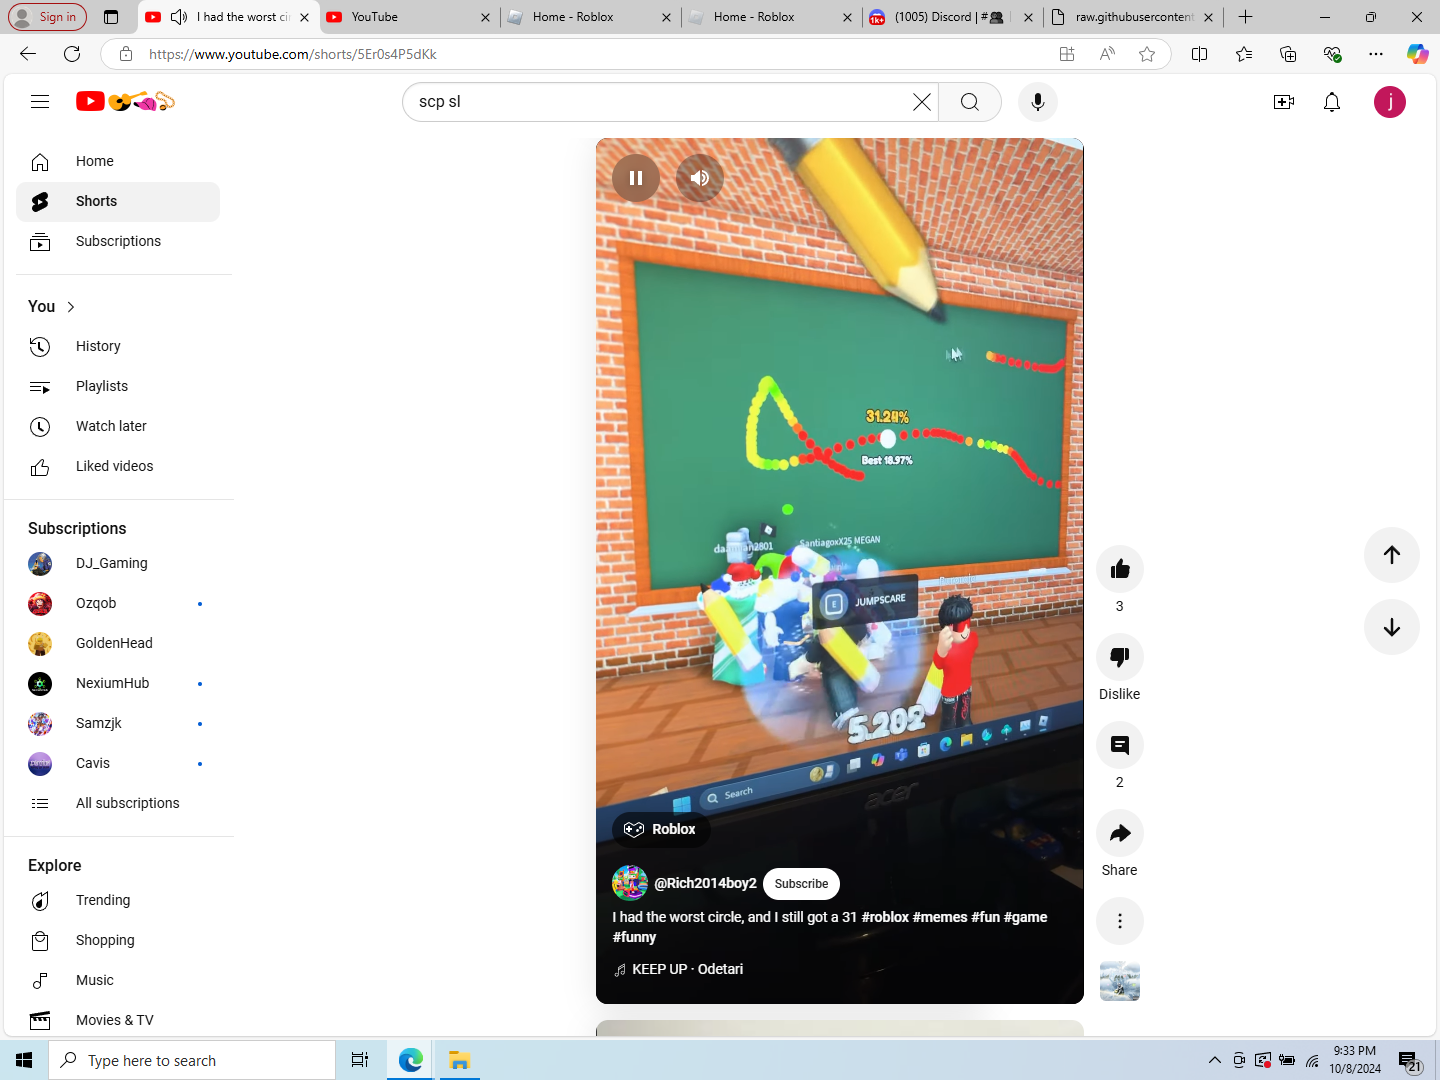Select Shorts in sidebar
The image size is (1440, 1080).
118,201
